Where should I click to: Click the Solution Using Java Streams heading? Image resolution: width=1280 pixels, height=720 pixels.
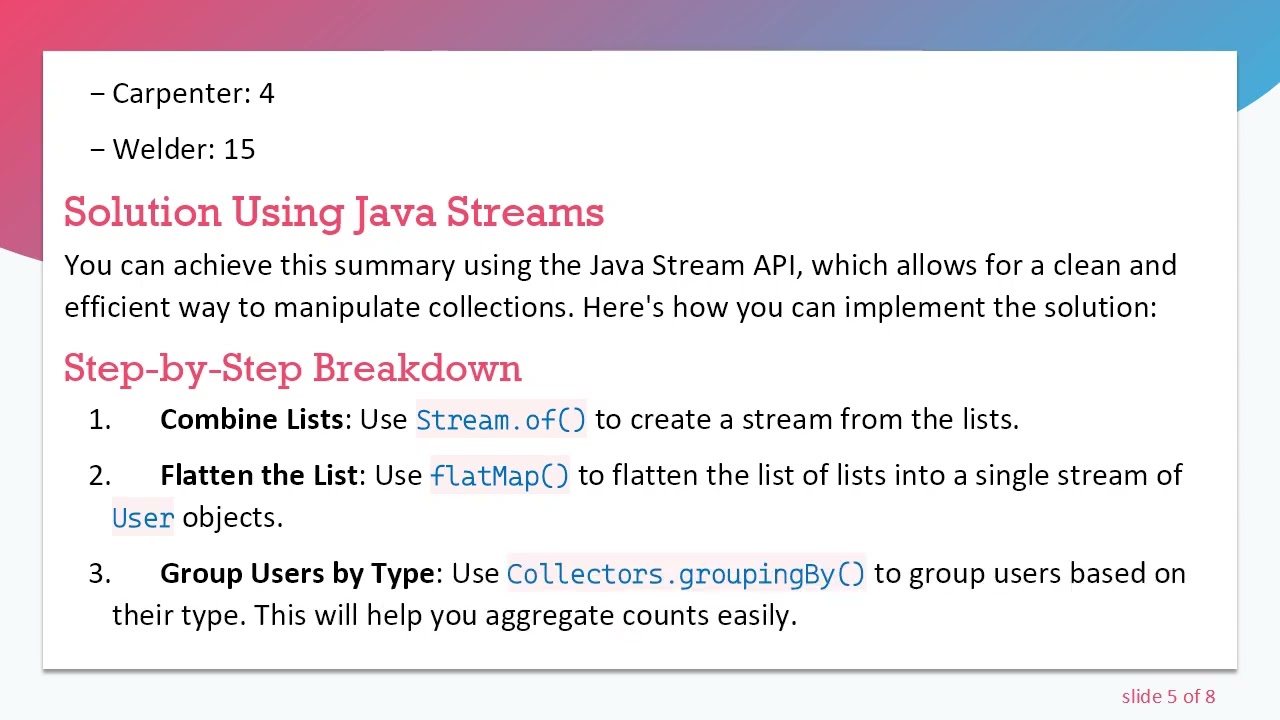334,212
